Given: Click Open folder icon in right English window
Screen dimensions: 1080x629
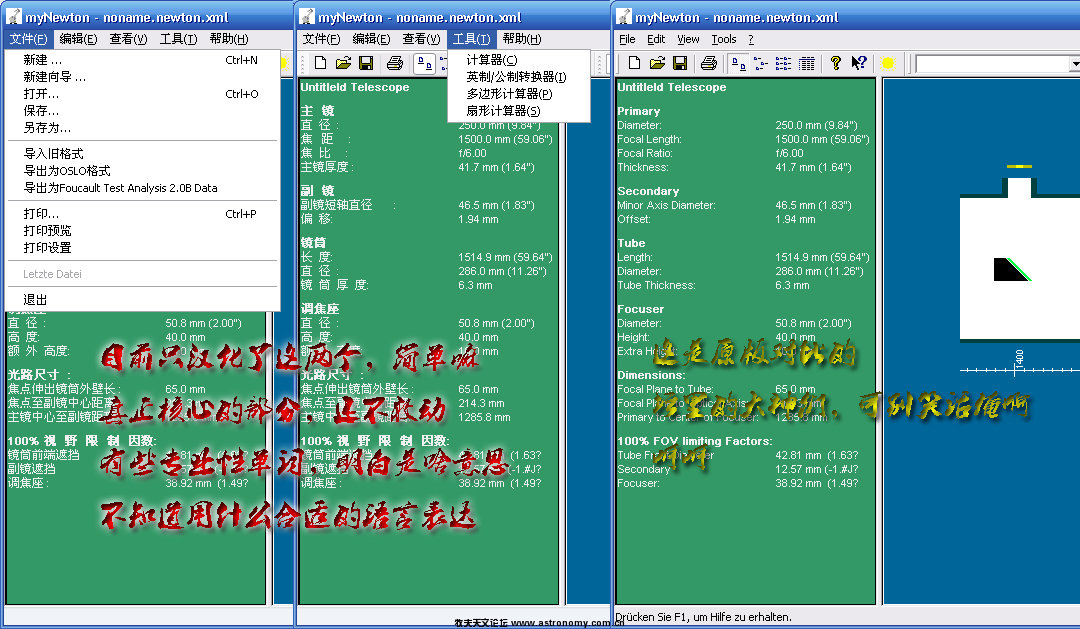Looking at the screenshot, I should point(657,63).
